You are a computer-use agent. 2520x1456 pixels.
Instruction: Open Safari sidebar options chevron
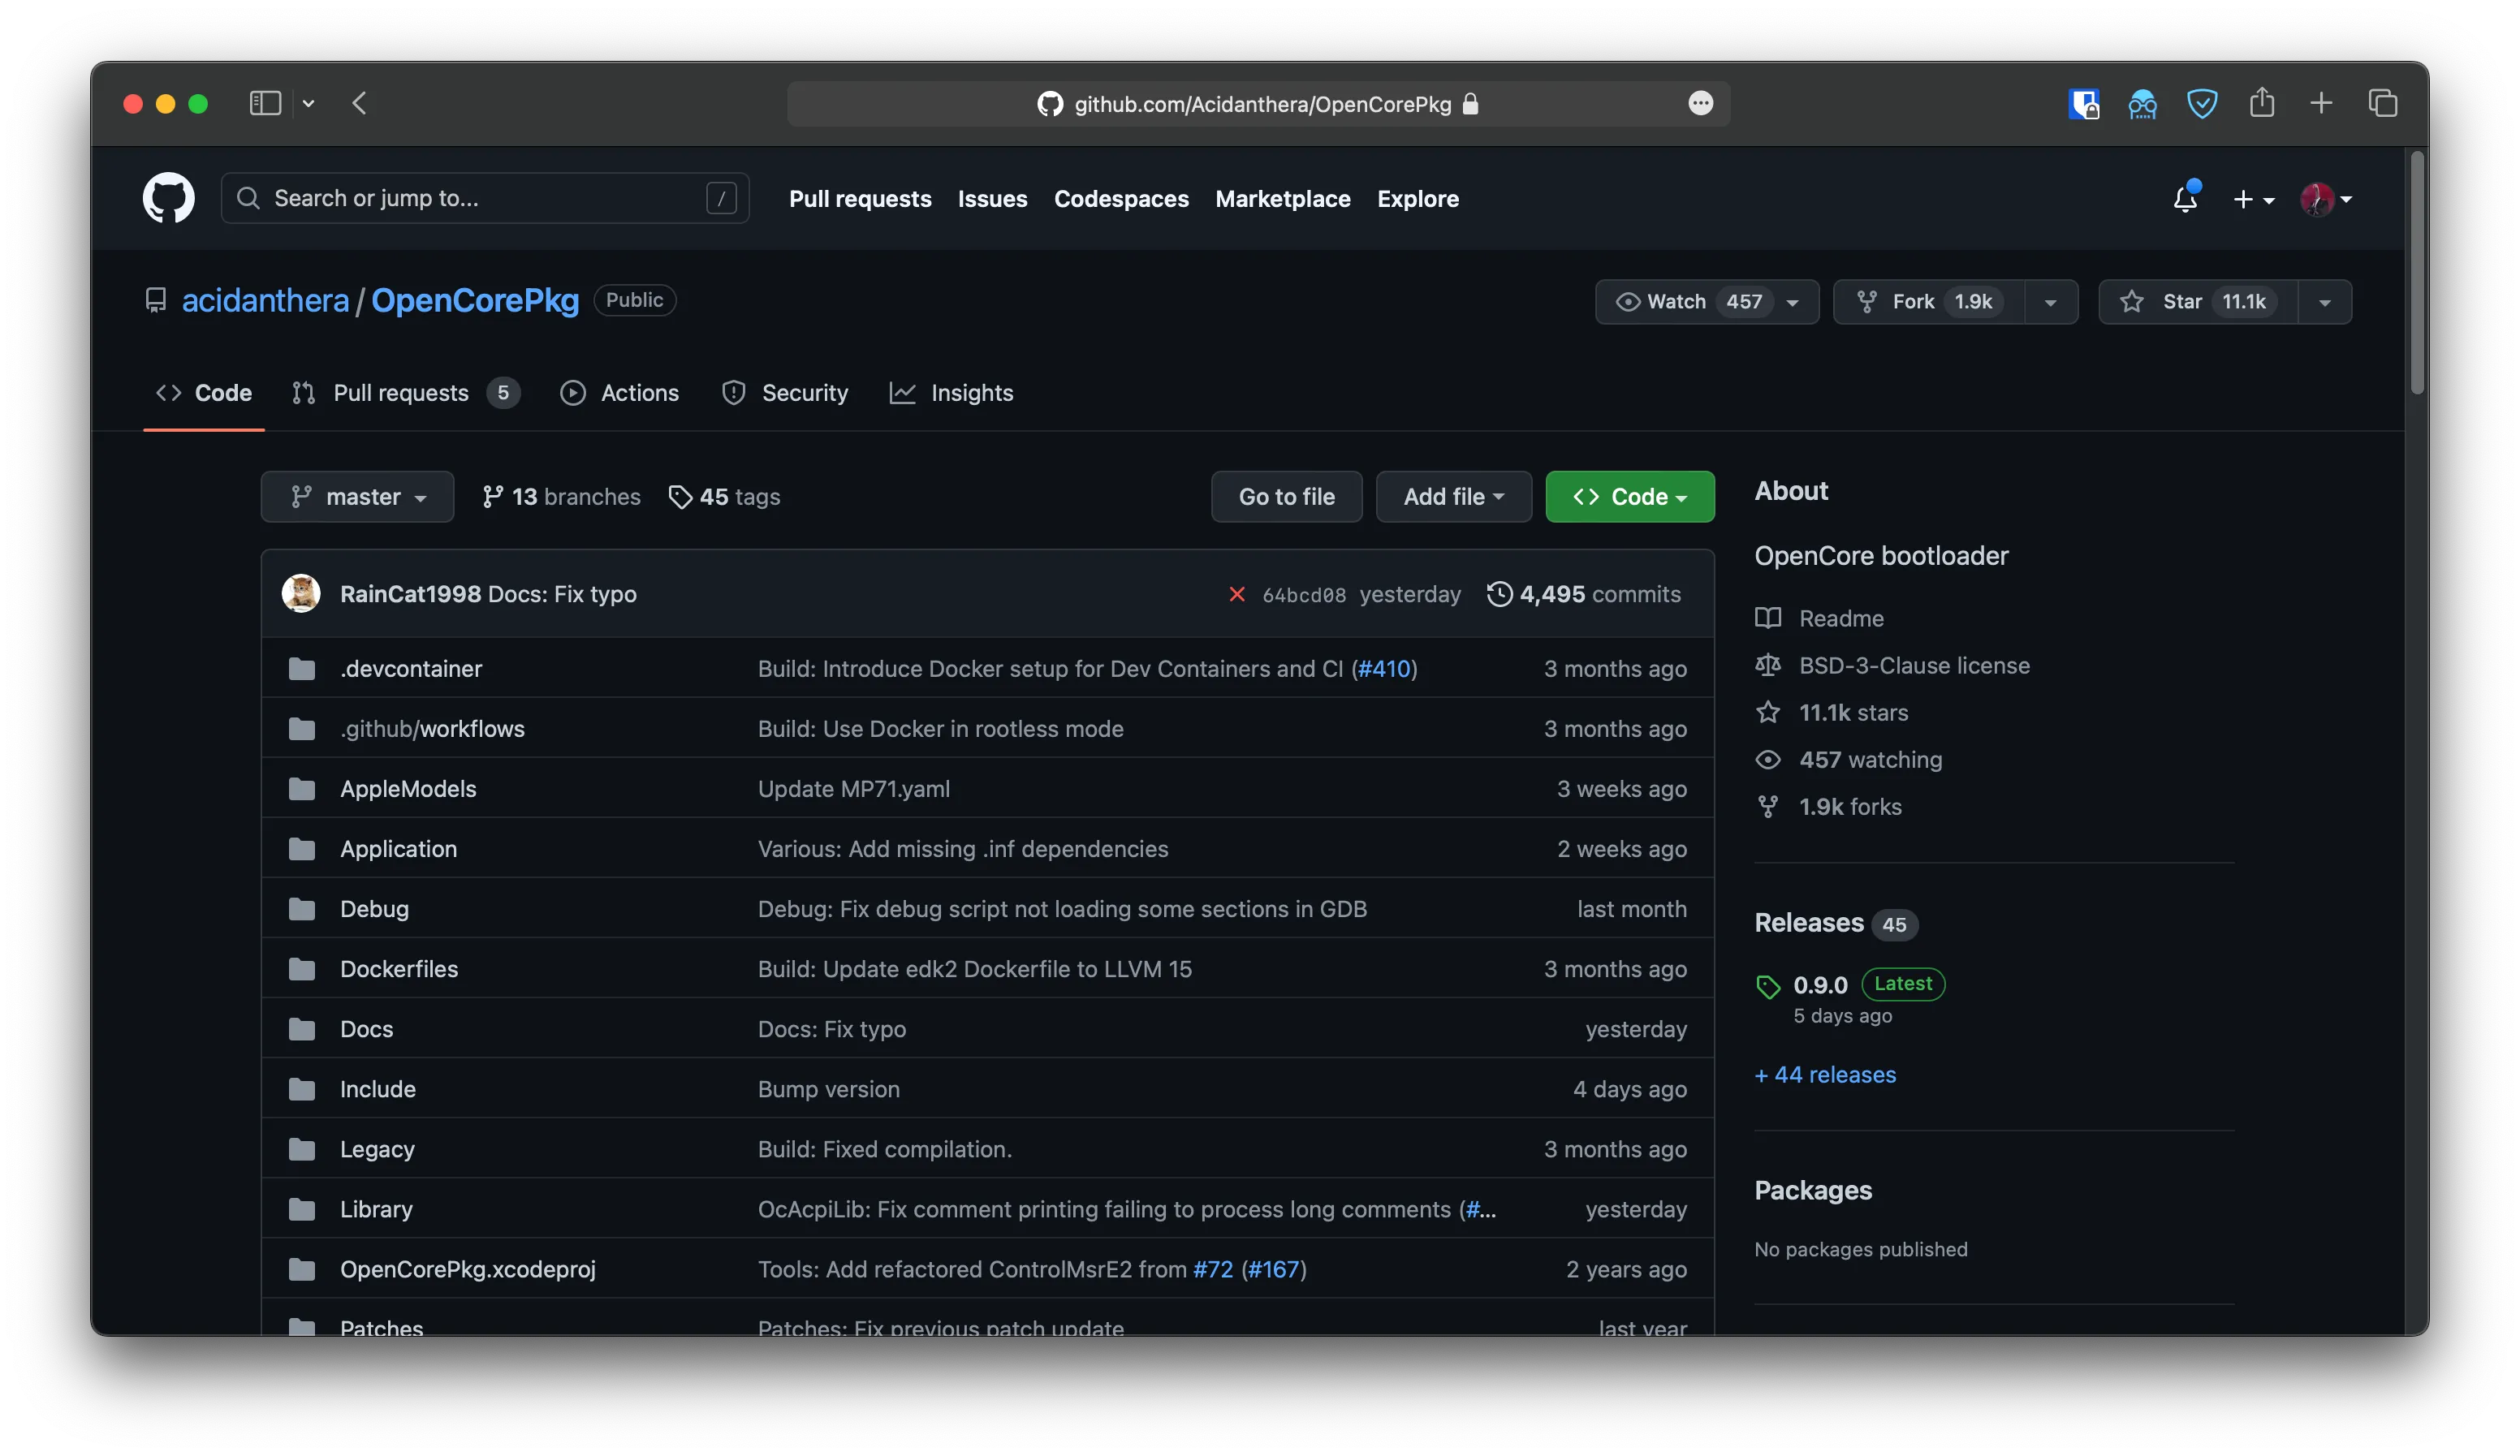308,103
